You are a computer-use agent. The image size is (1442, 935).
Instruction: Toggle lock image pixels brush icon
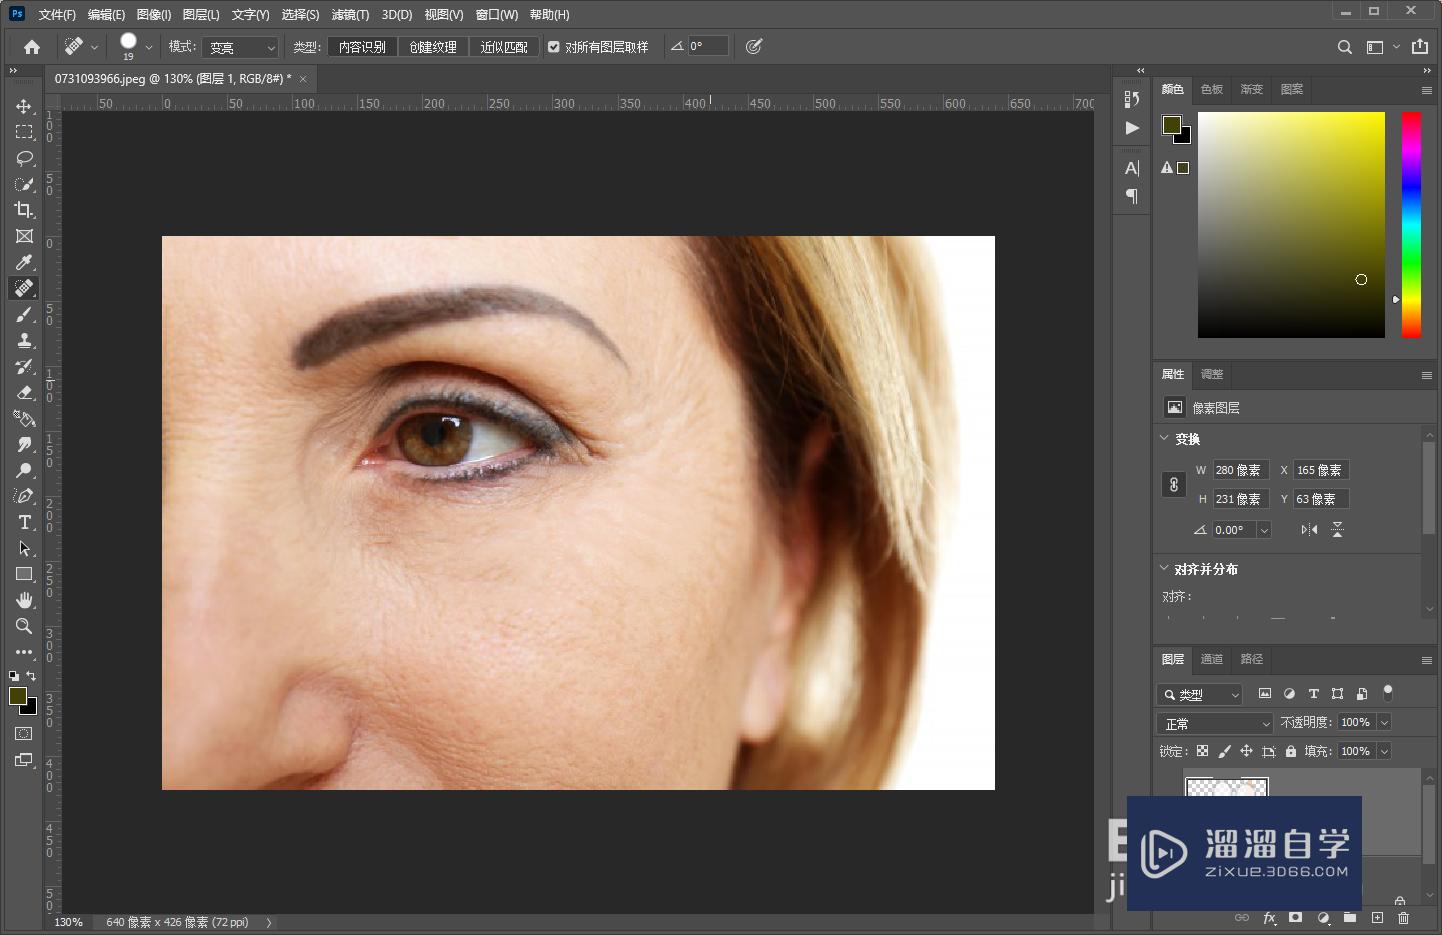click(x=1224, y=751)
